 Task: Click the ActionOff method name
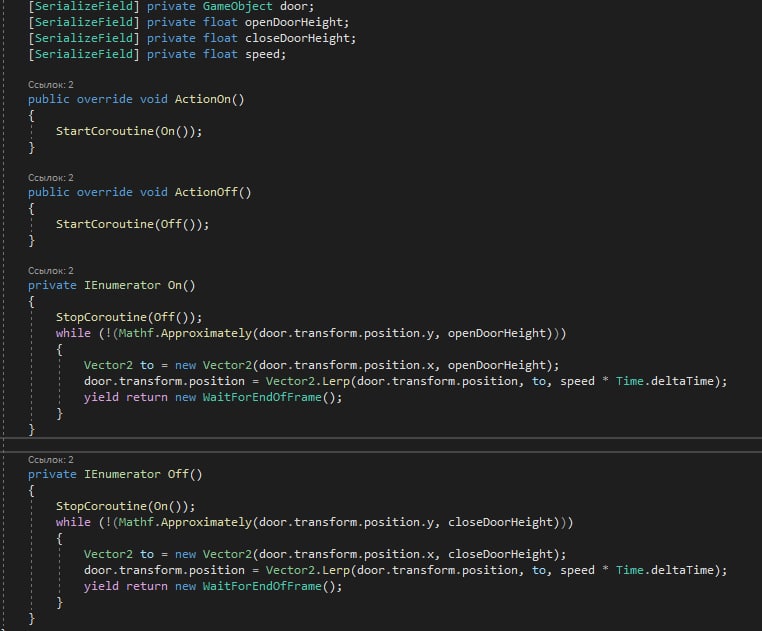tap(206, 192)
